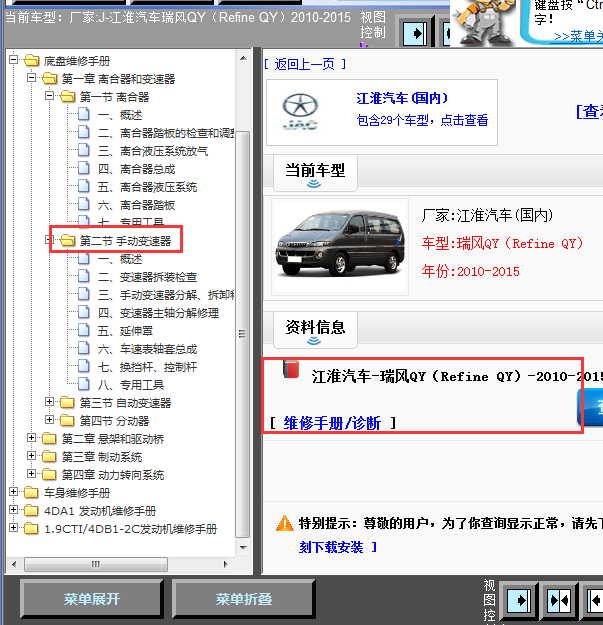Click the tree horizontal scrollbar thumb
The width and height of the screenshot is (603, 625).
96,564
